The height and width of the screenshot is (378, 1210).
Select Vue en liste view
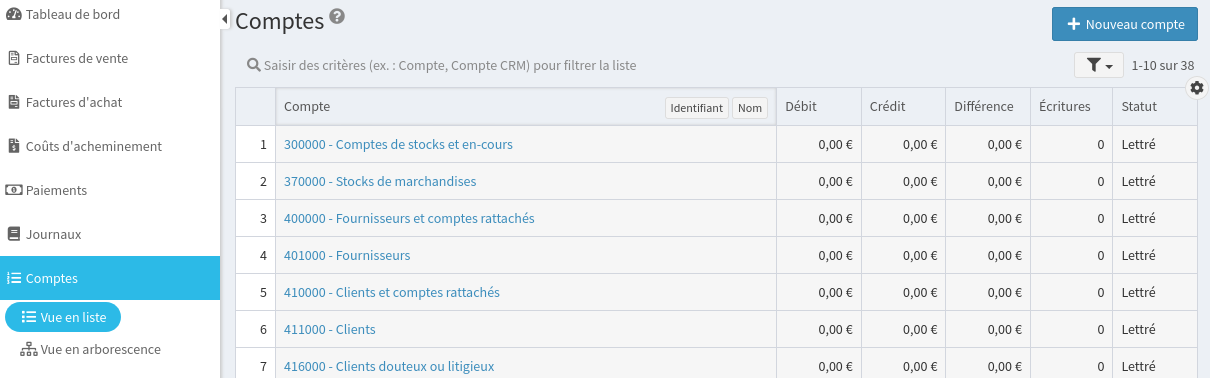point(63,317)
